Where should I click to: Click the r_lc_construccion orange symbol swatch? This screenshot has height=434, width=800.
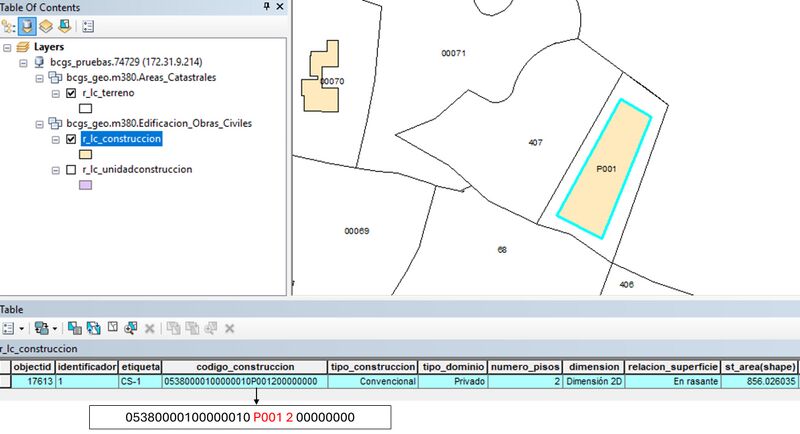[85, 155]
